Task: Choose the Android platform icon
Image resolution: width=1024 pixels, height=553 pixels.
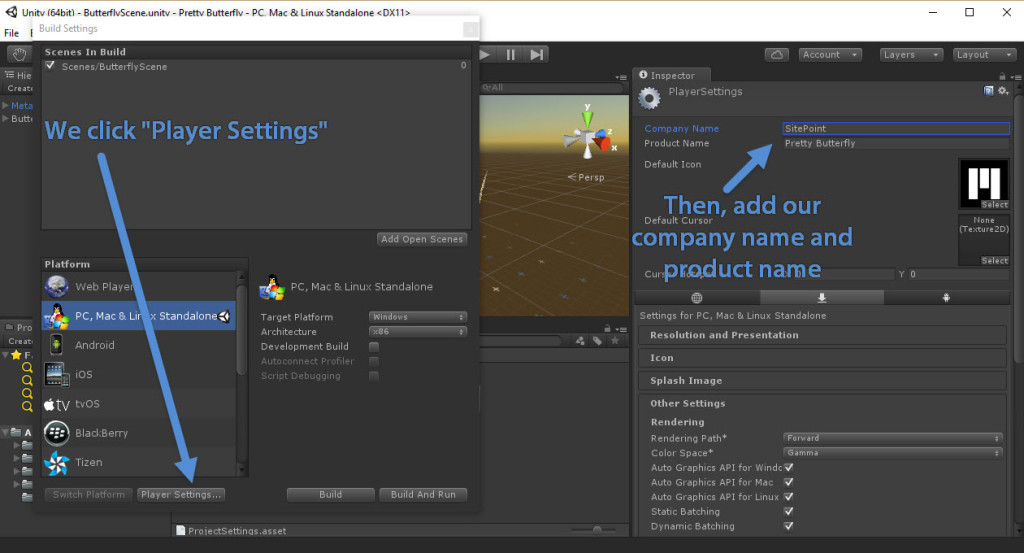Action: tap(56, 345)
